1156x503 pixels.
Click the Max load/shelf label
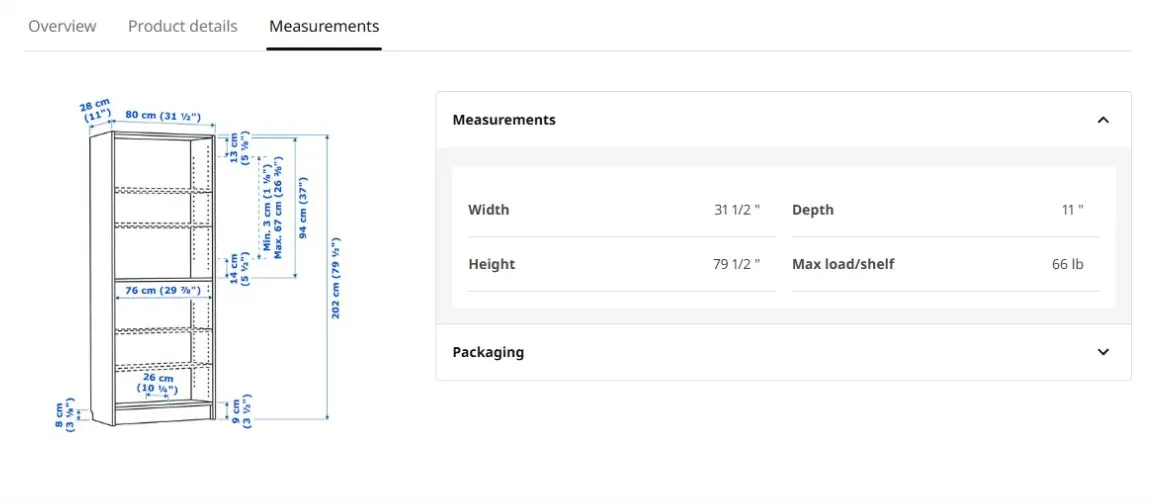tap(843, 264)
